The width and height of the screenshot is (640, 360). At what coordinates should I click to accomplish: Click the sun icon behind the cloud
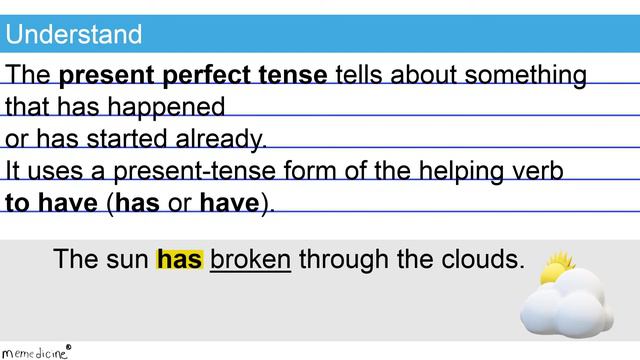556,267
